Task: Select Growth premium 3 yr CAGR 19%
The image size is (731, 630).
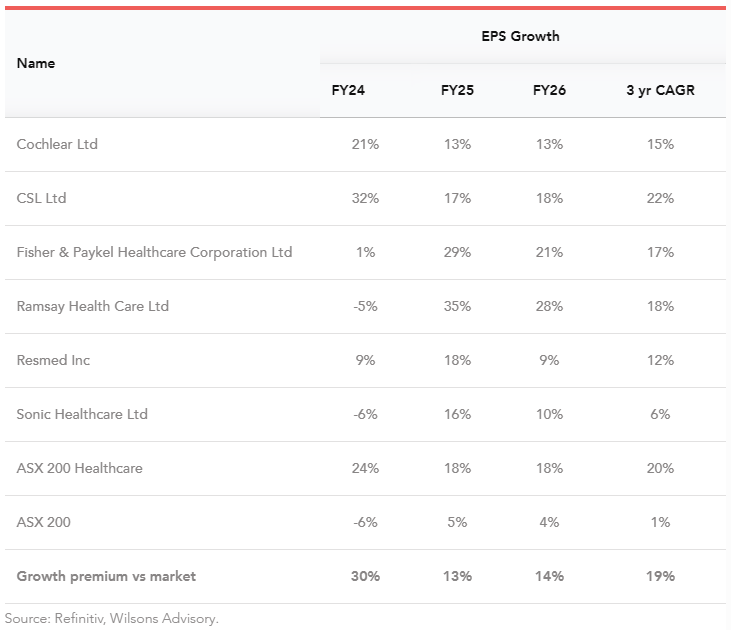Action: pyautogui.click(x=660, y=576)
